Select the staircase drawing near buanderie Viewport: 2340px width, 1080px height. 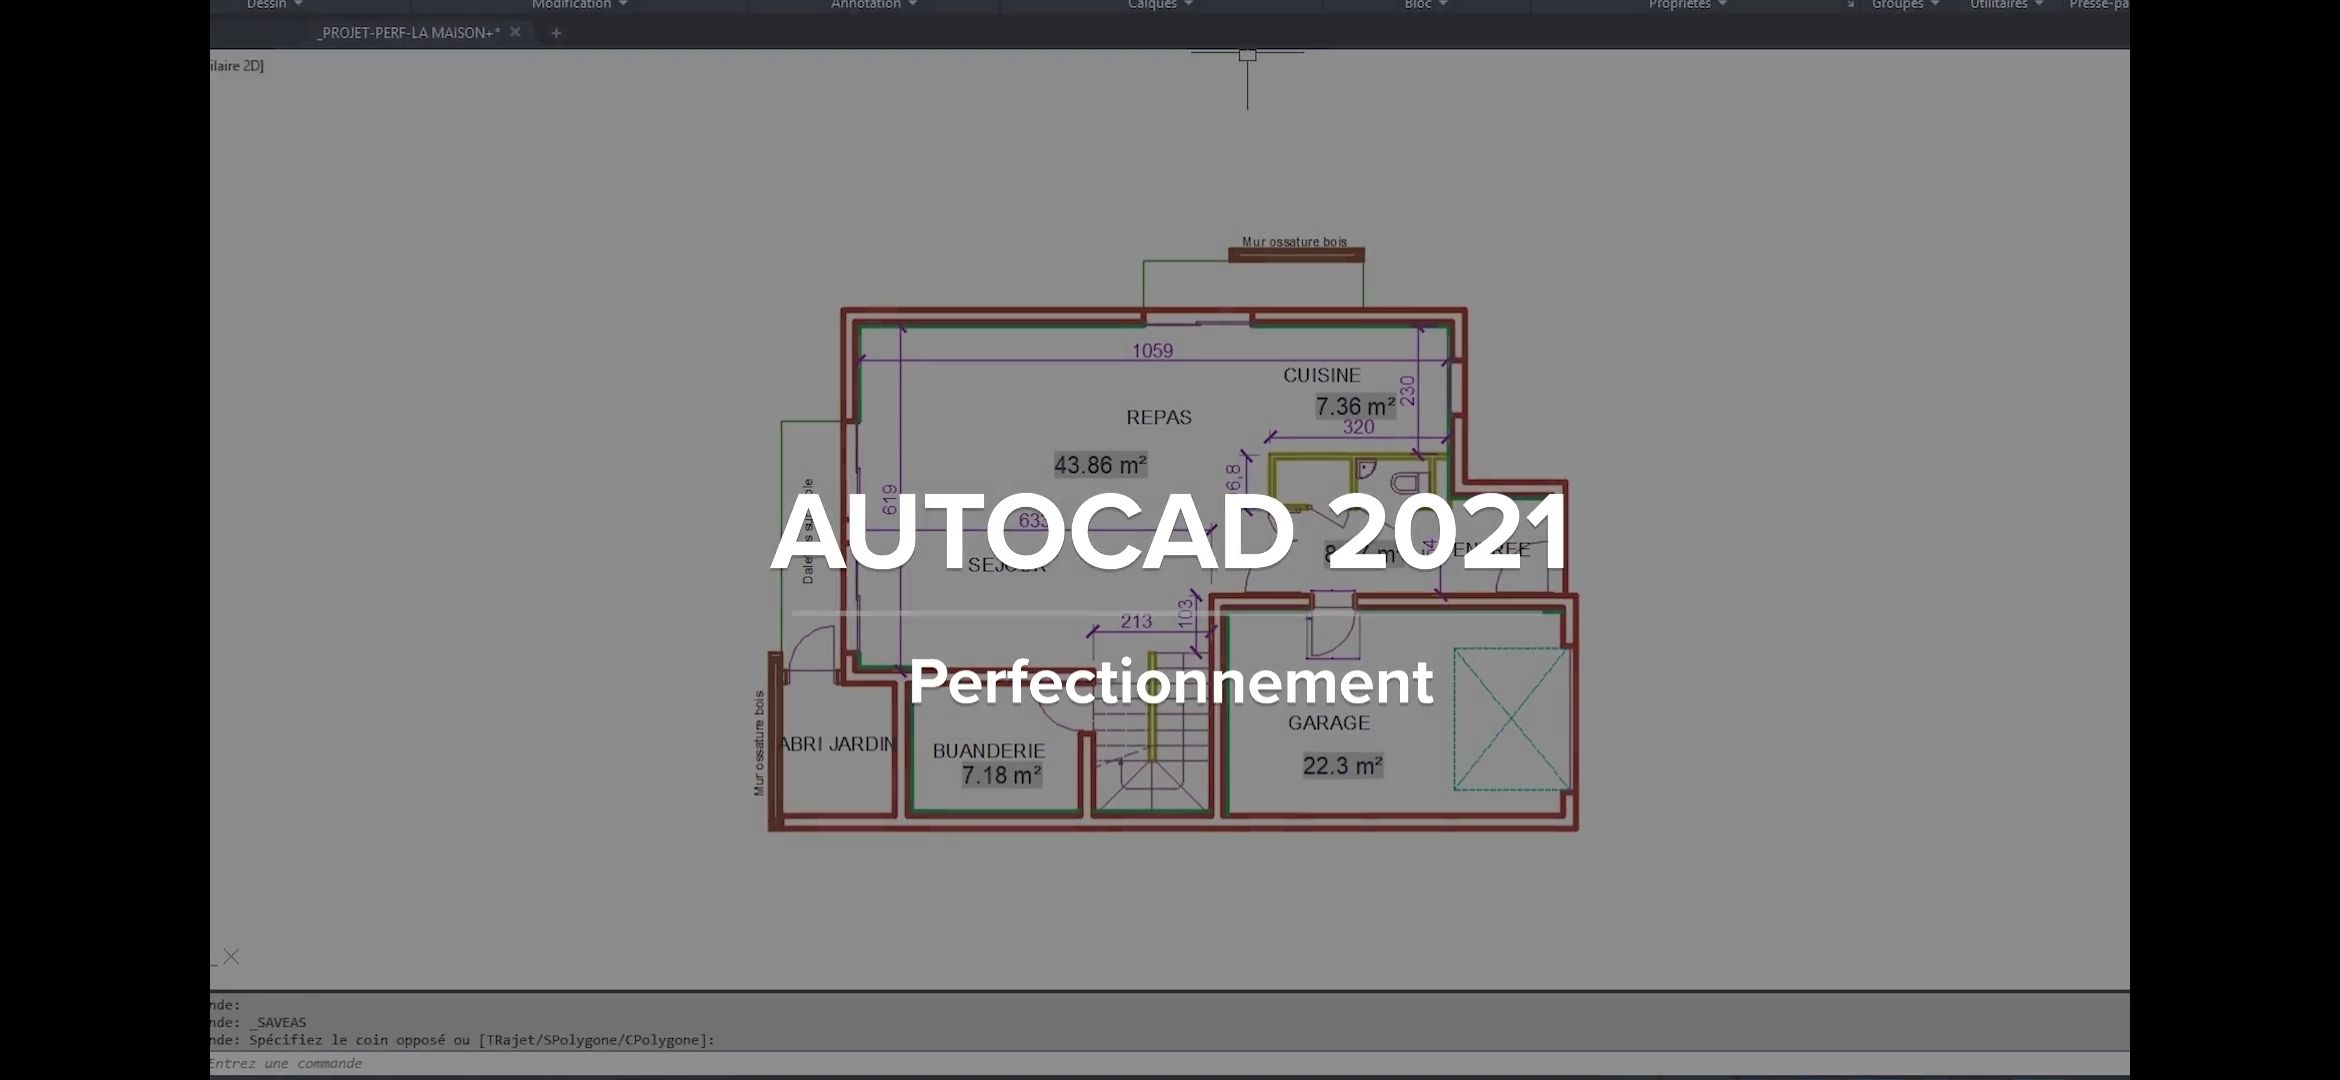coord(1151,733)
